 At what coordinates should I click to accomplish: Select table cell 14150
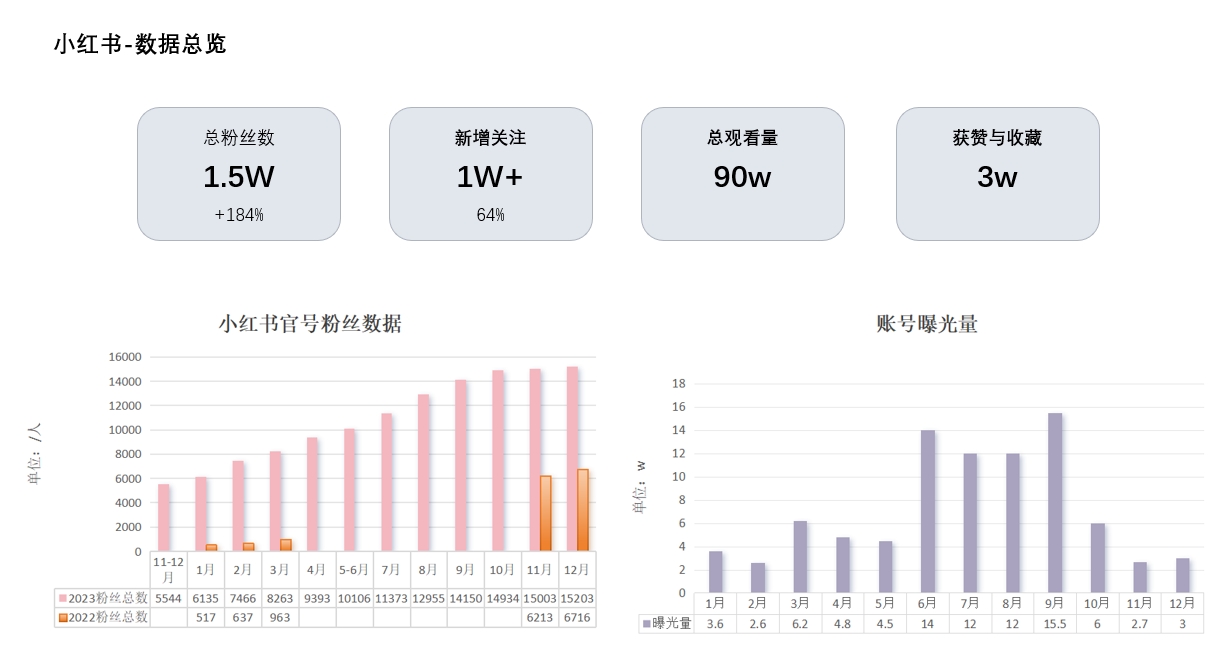point(465,598)
